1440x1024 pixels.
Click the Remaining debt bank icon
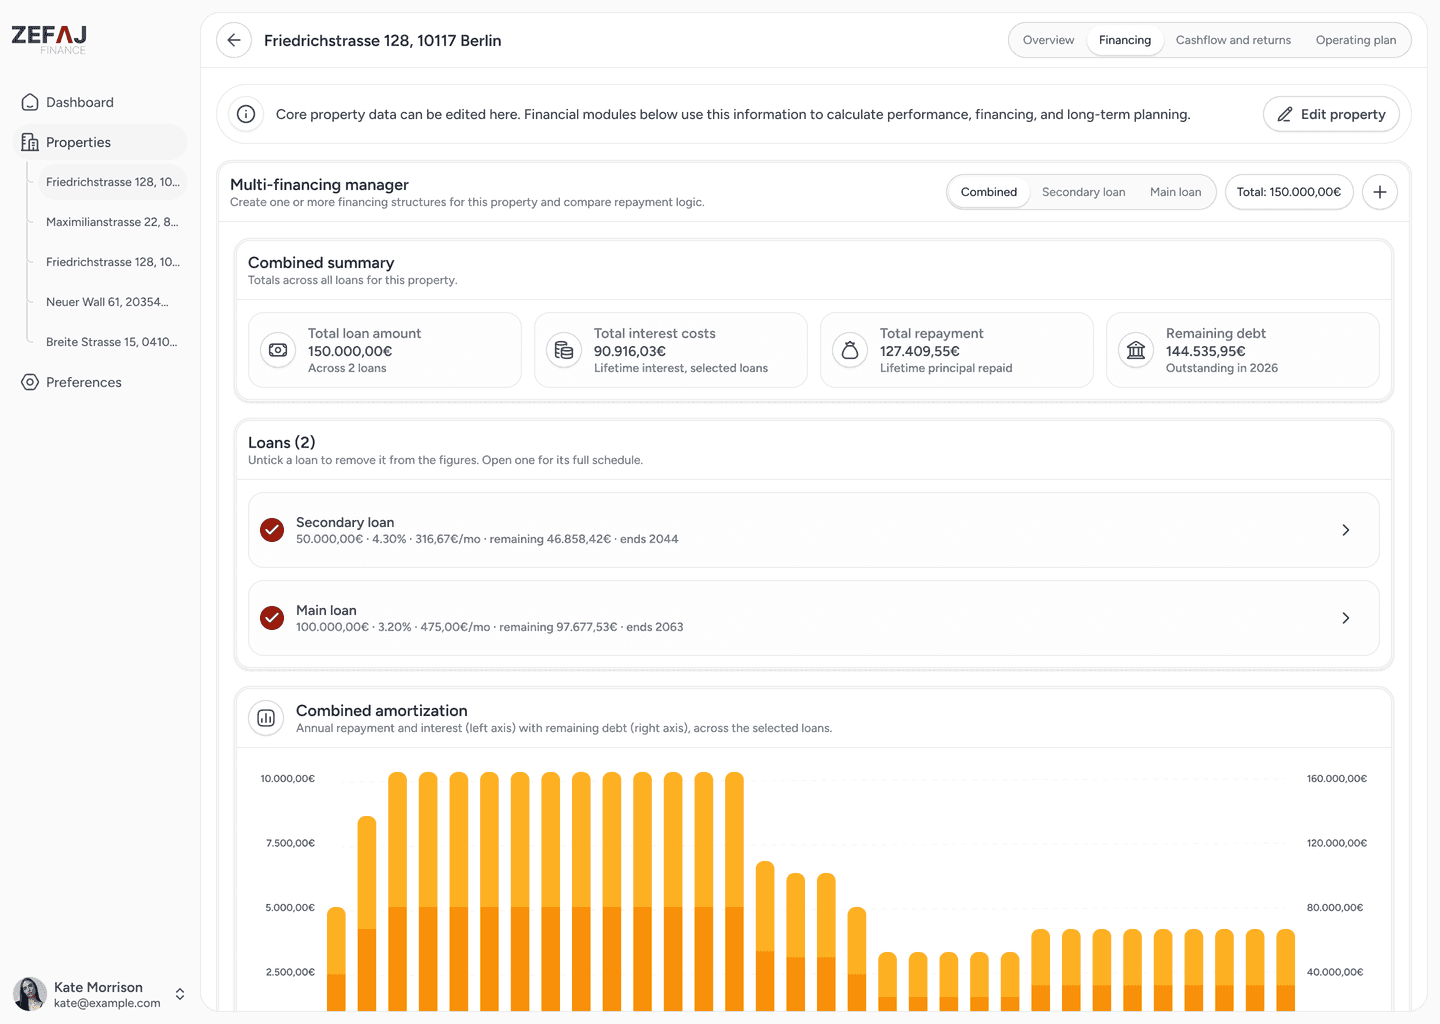click(x=1136, y=350)
